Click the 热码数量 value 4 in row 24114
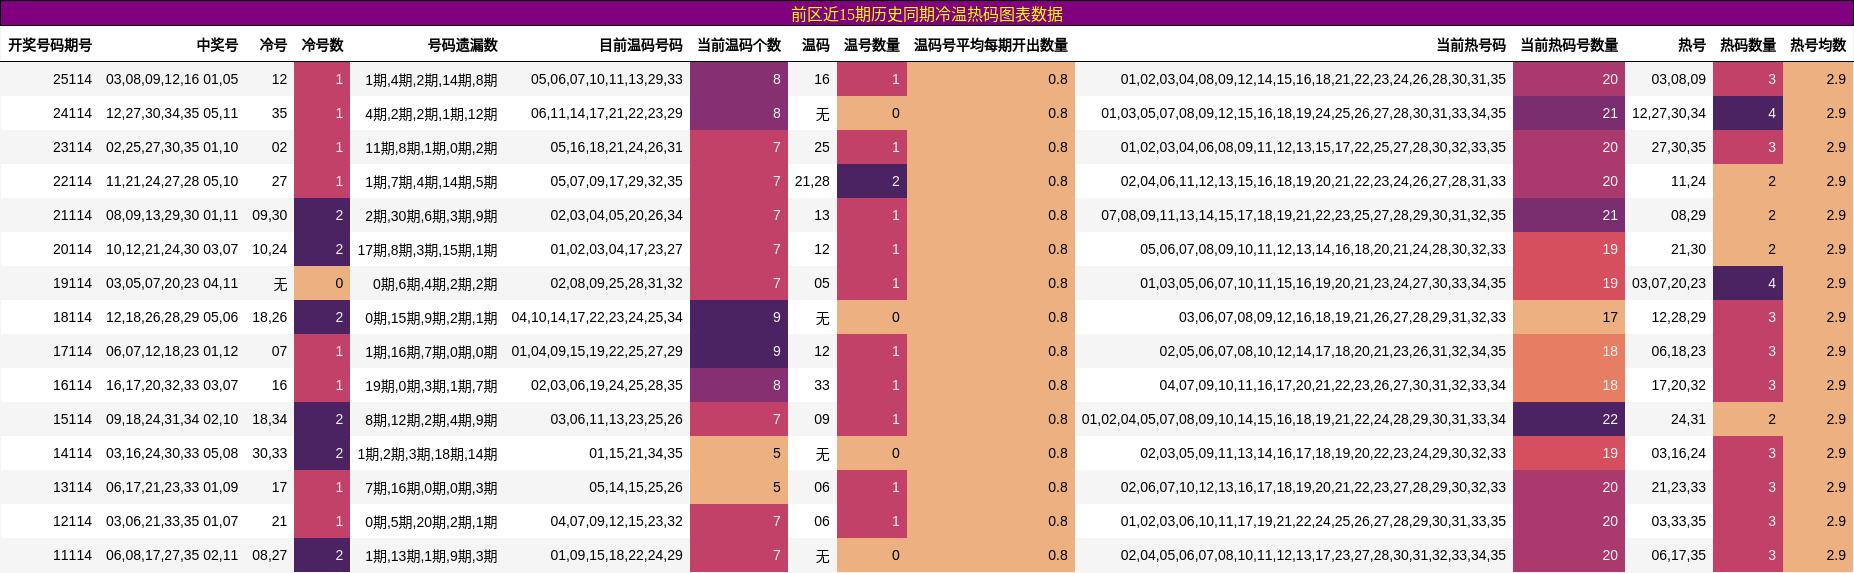This screenshot has height=573, width=1854. pos(1748,113)
